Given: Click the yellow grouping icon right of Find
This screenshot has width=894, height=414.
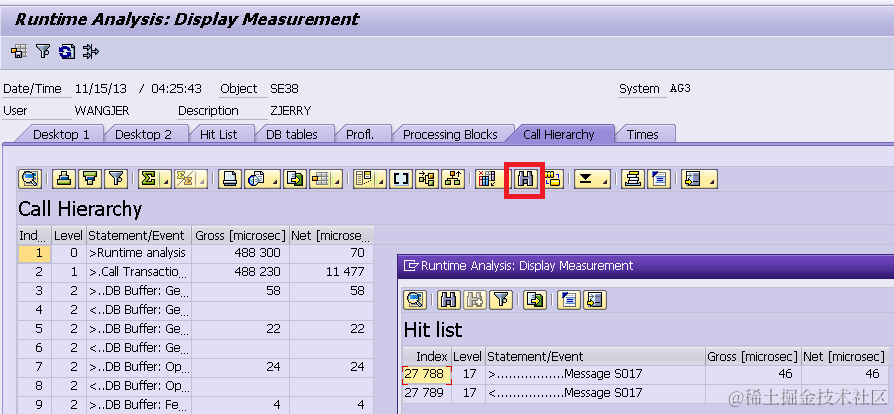Looking at the screenshot, I should pos(552,179).
